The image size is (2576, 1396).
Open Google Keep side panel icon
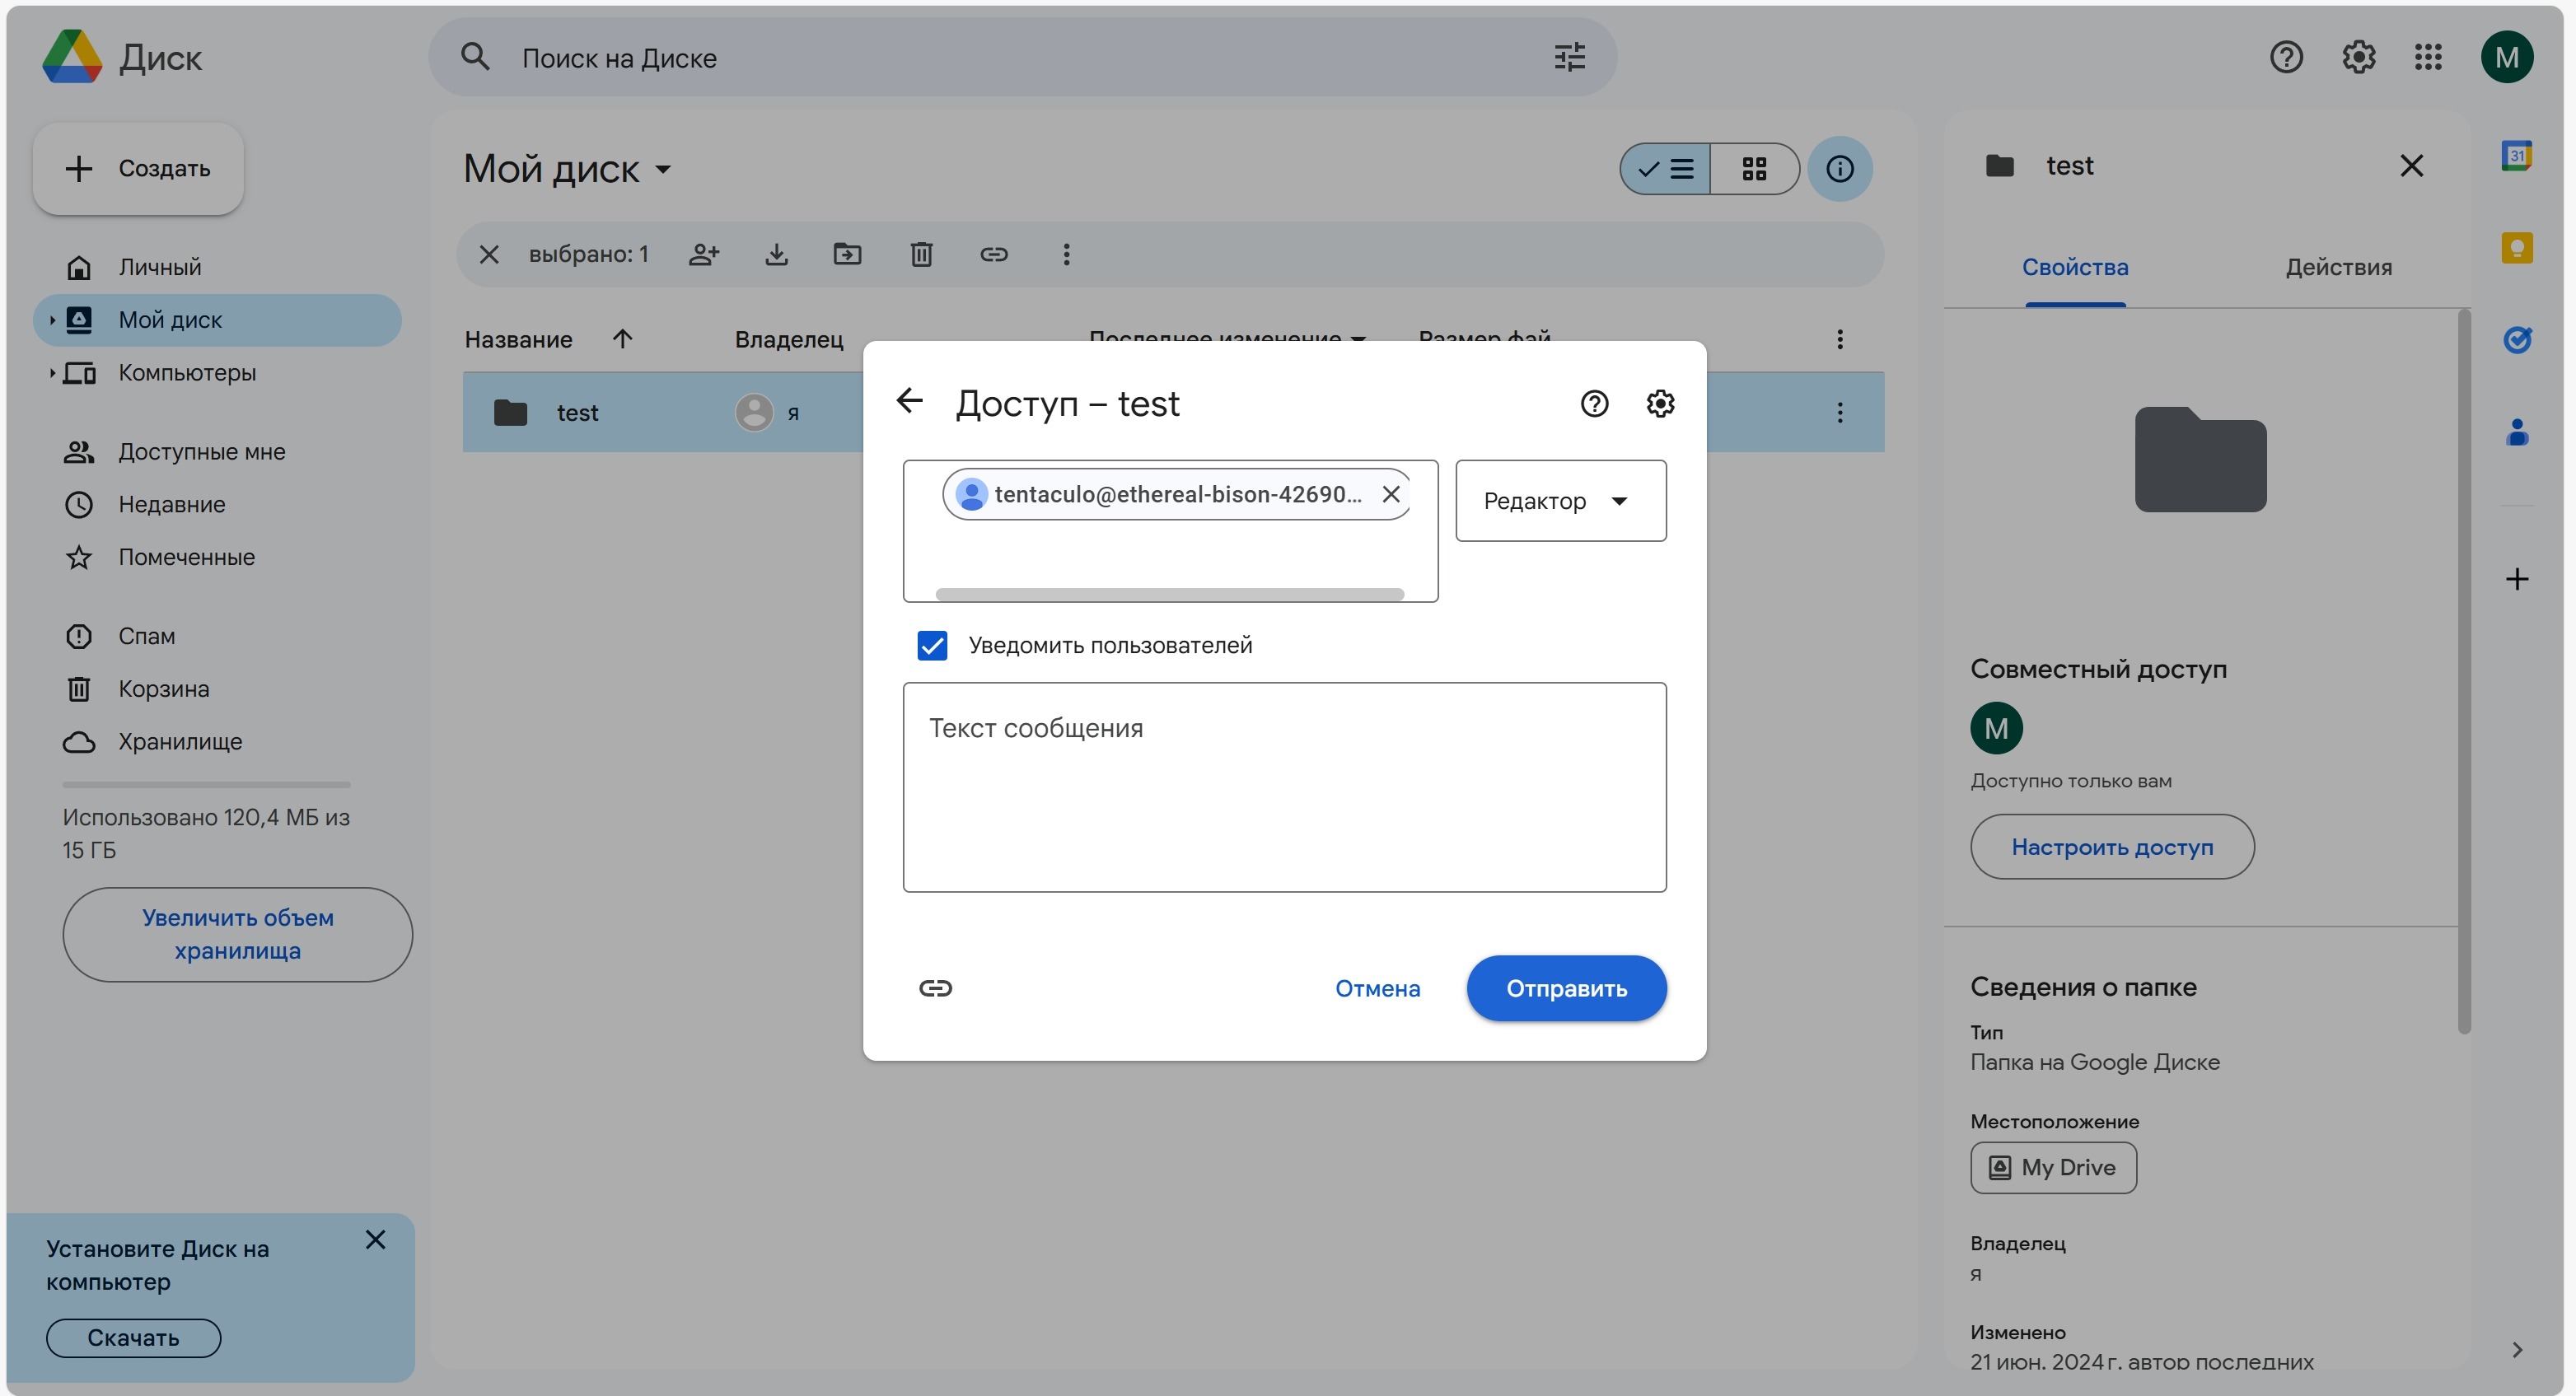tap(2516, 248)
